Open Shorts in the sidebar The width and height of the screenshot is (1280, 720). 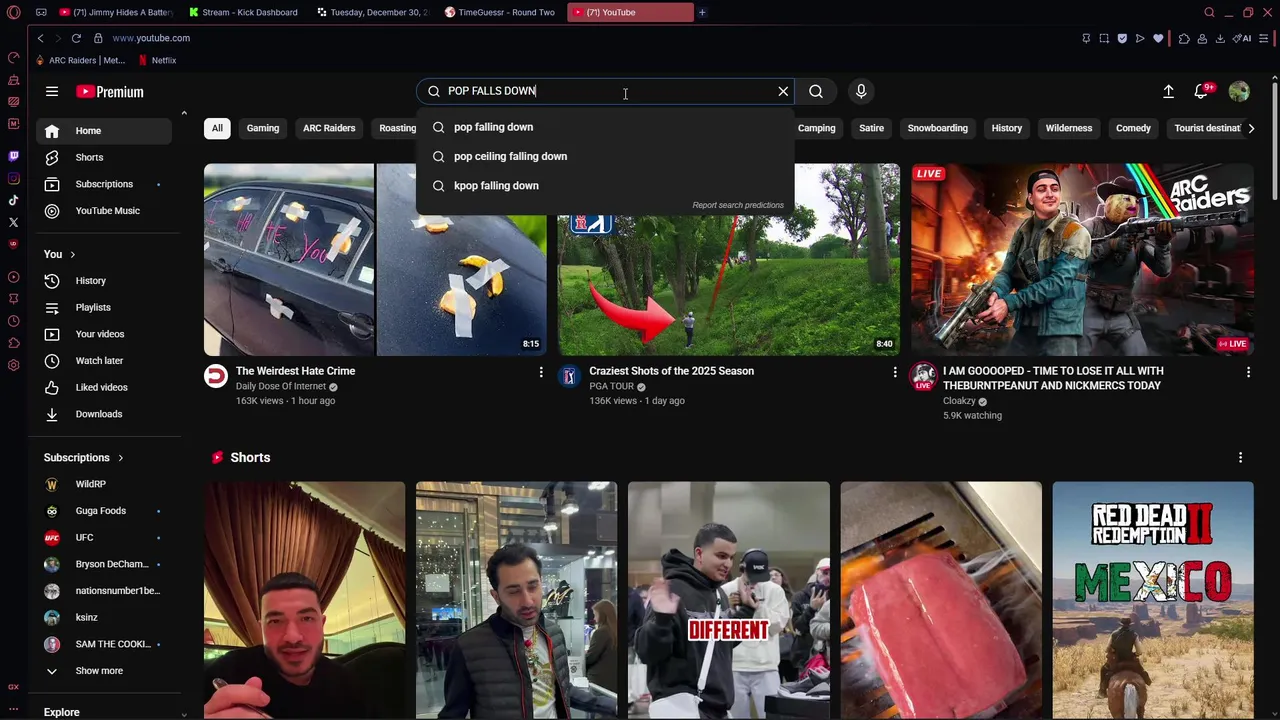[x=104, y=157]
